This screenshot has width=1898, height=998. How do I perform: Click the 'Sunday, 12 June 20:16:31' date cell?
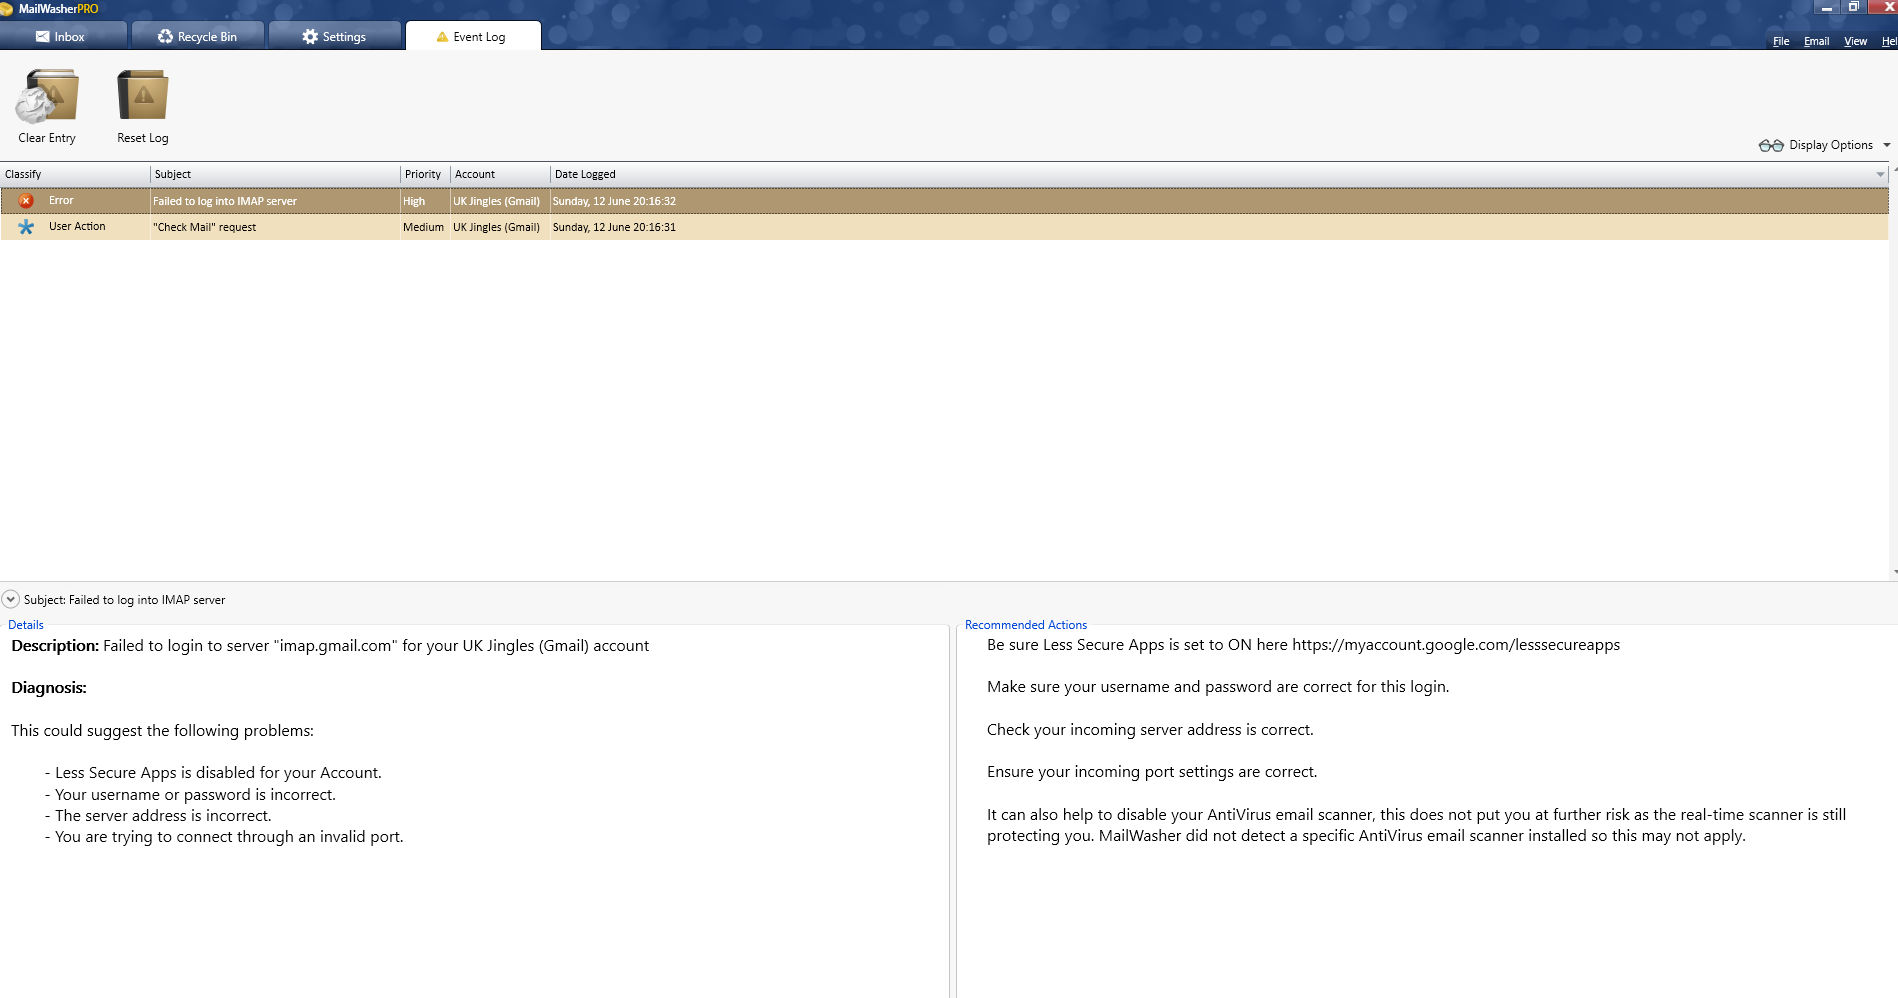point(614,227)
